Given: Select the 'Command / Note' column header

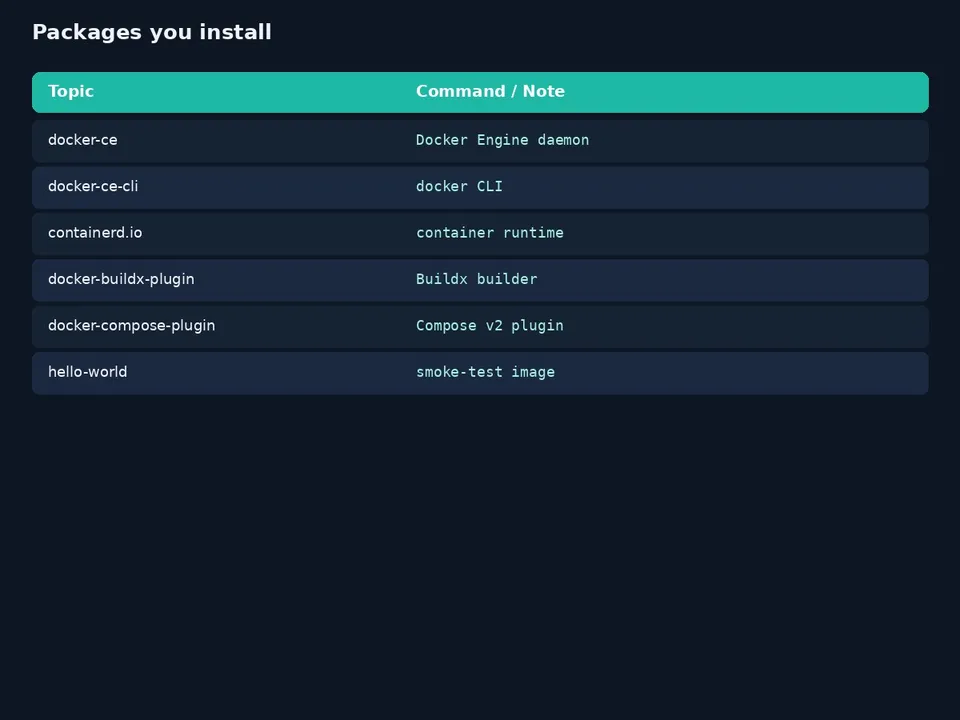Looking at the screenshot, I should click(490, 91).
